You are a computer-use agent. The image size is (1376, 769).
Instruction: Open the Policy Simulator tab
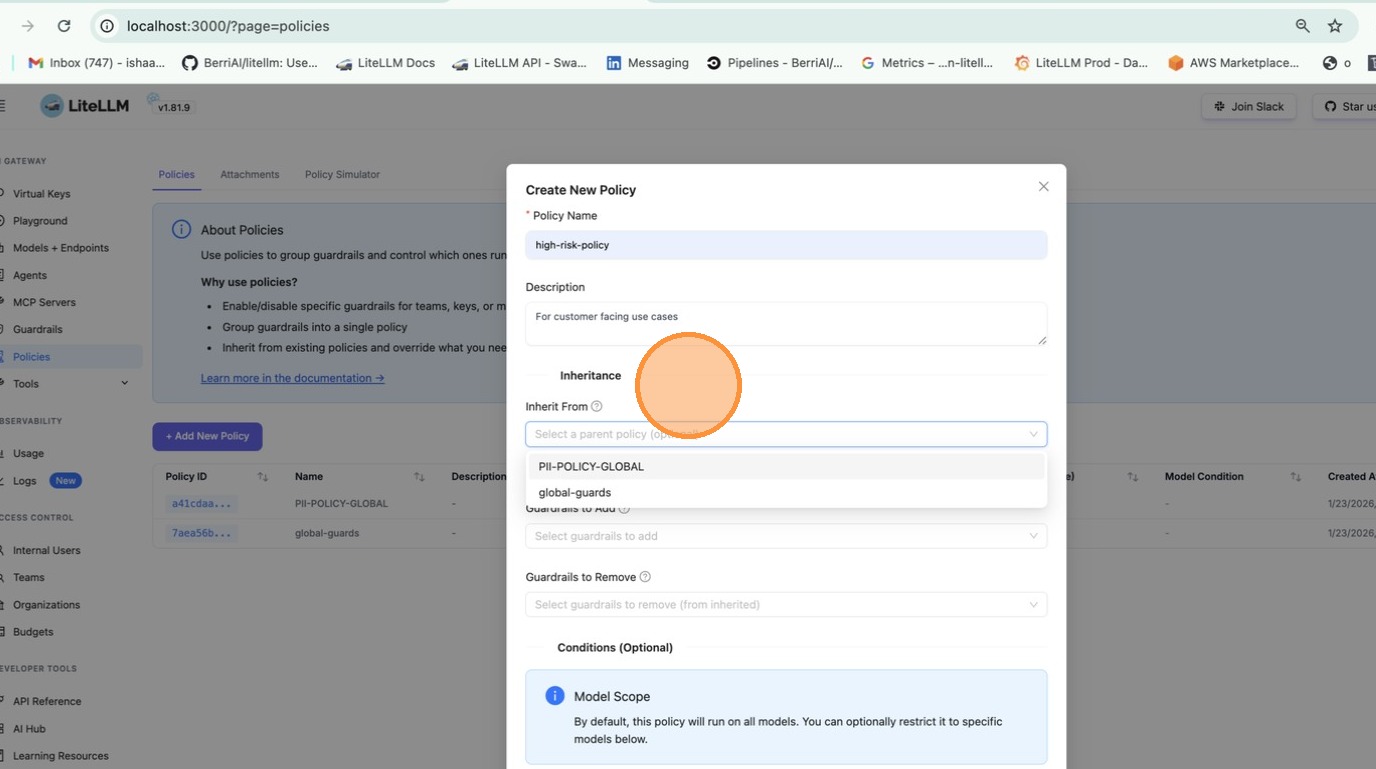(x=342, y=174)
